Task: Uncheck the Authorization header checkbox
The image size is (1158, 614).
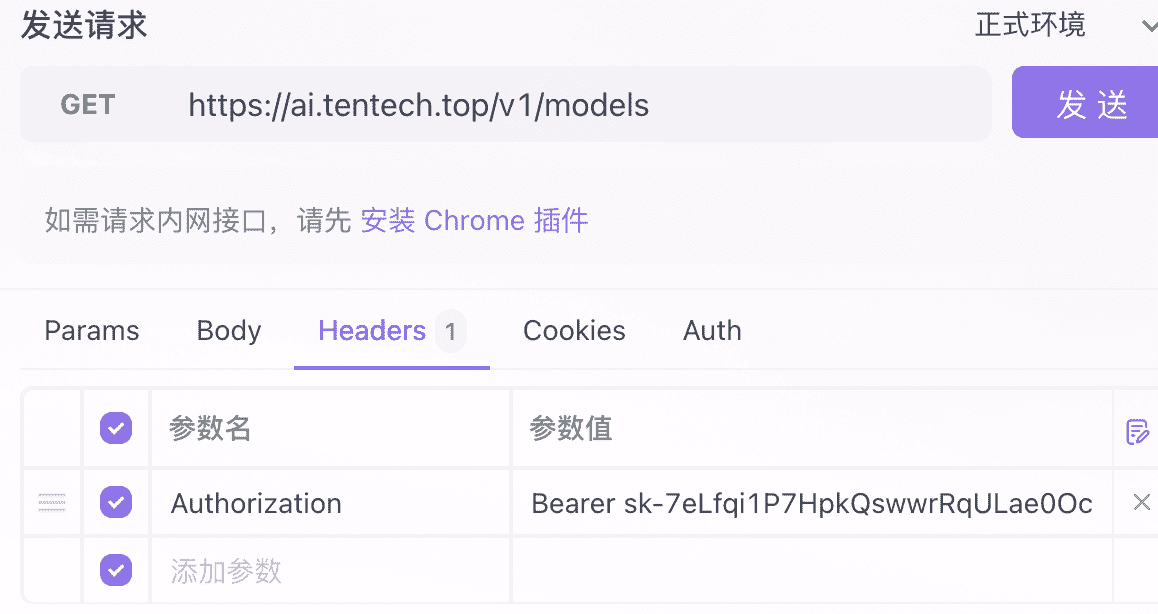Action: point(116,502)
